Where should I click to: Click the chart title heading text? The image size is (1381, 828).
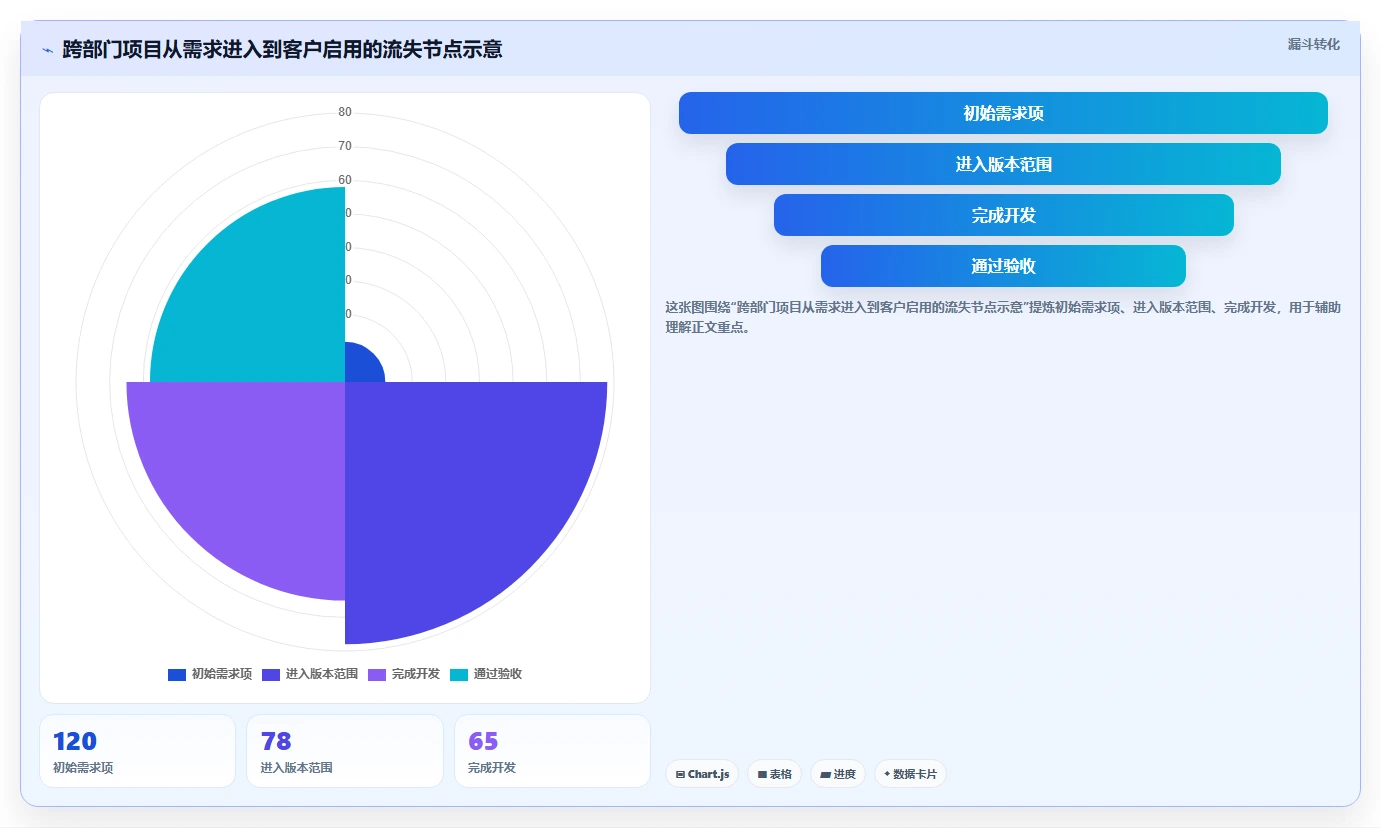coord(282,49)
